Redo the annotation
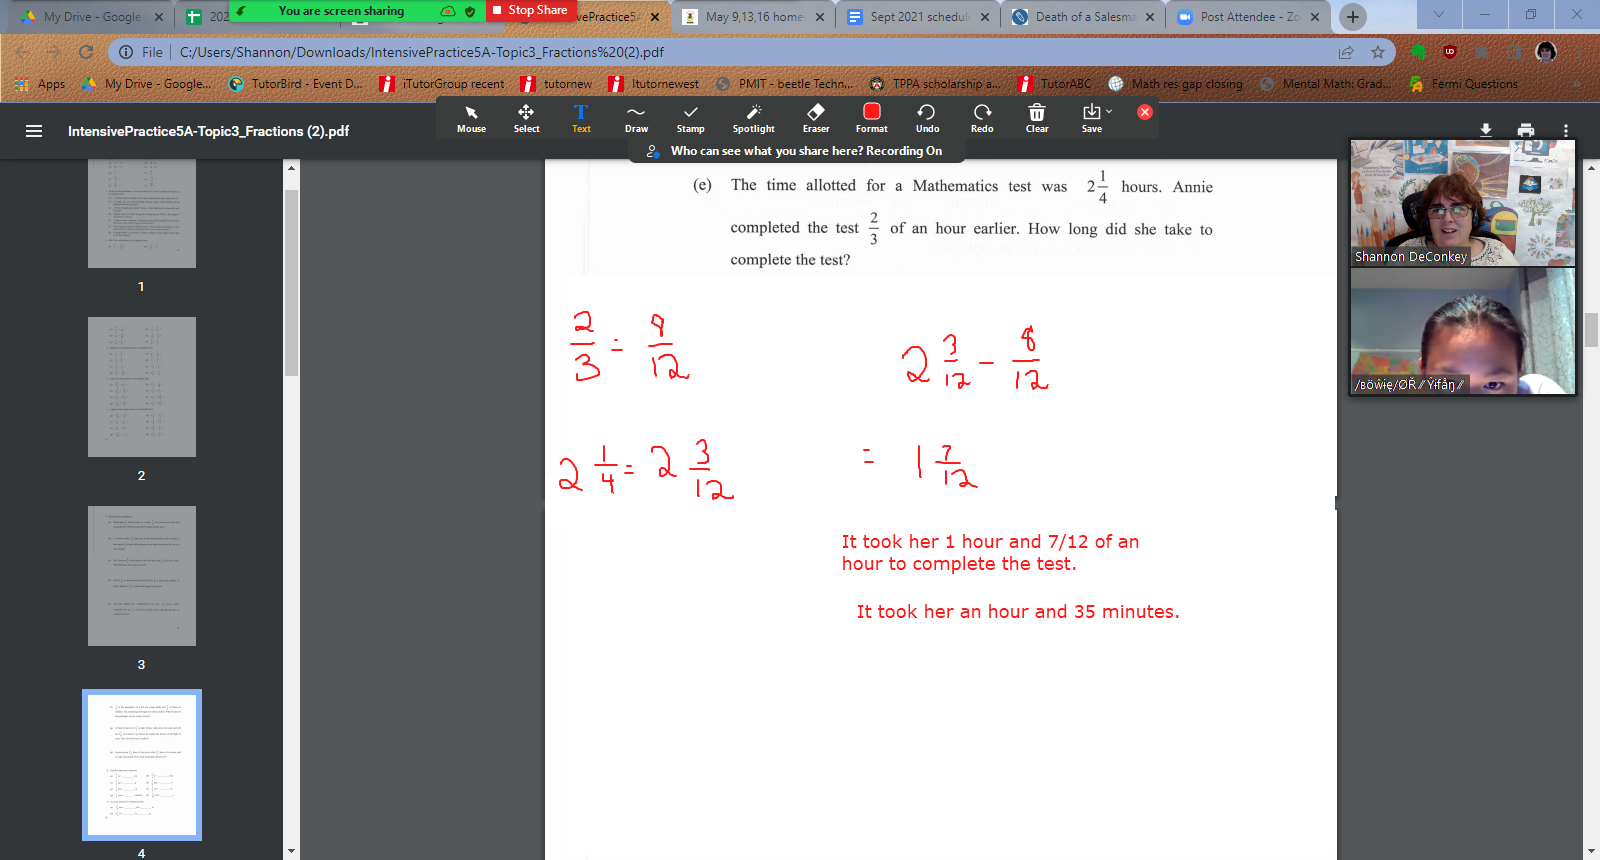This screenshot has width=1600, height=860. point(982,119)
